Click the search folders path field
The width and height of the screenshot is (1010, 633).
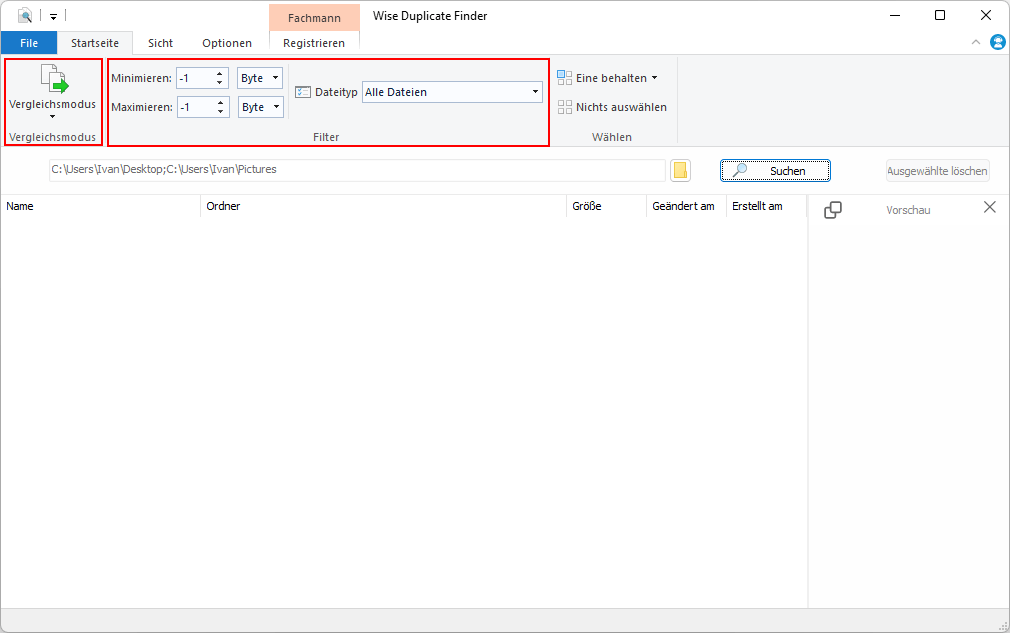pyautogui.click(x=357, y=170)
